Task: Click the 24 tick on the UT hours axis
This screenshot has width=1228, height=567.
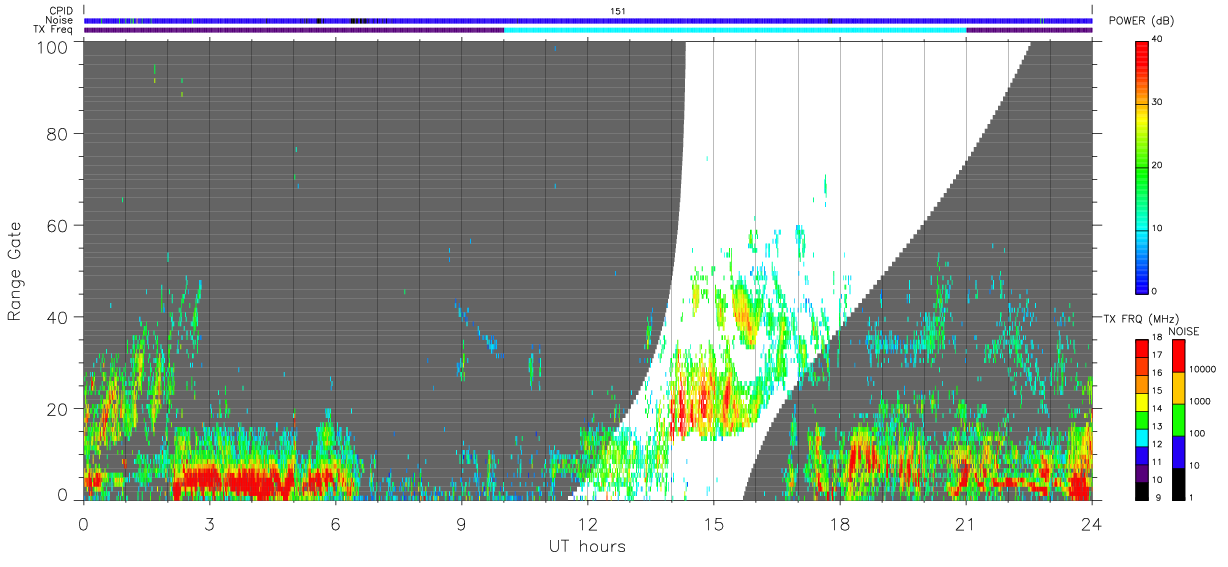Action: (x=1091, y=524)
